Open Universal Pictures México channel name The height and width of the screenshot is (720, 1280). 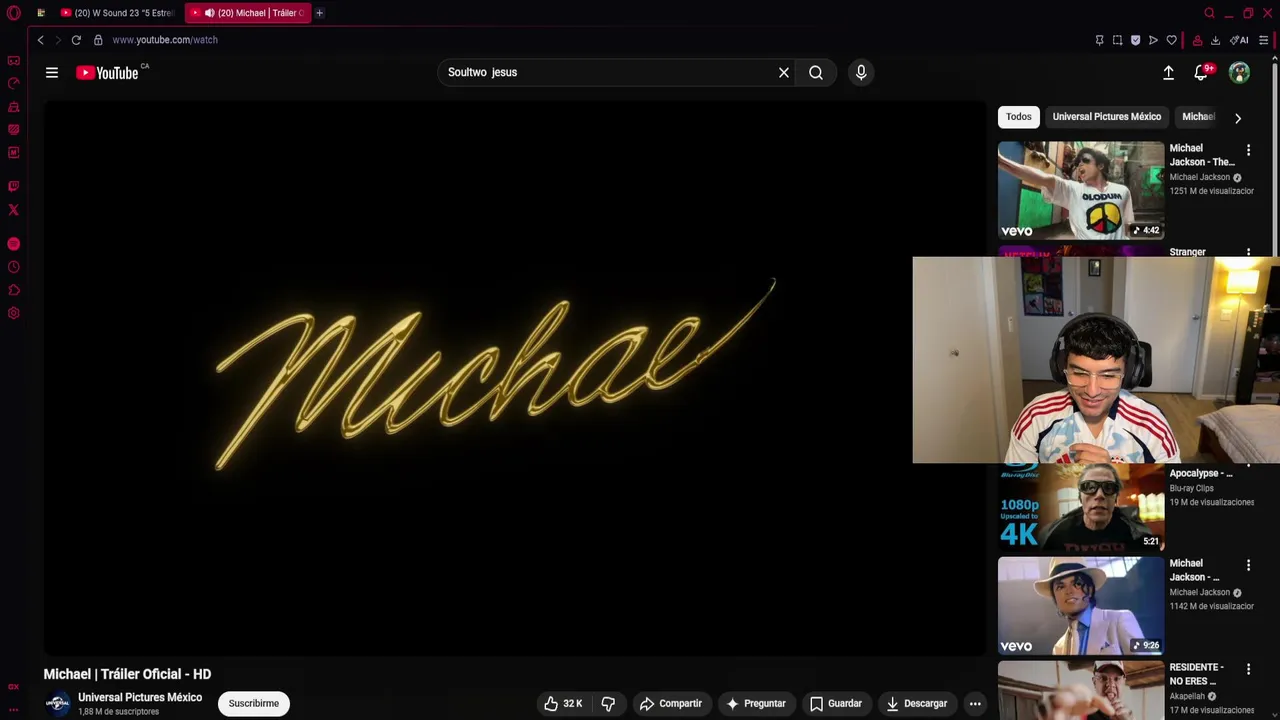pos(140,697)
